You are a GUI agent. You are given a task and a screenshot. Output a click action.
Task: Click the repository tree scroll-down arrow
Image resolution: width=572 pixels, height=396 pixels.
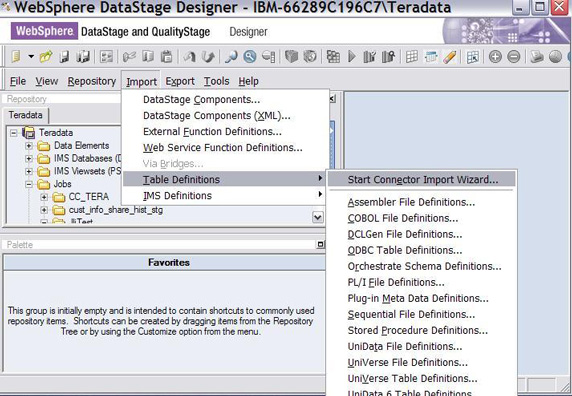point(318,218)
